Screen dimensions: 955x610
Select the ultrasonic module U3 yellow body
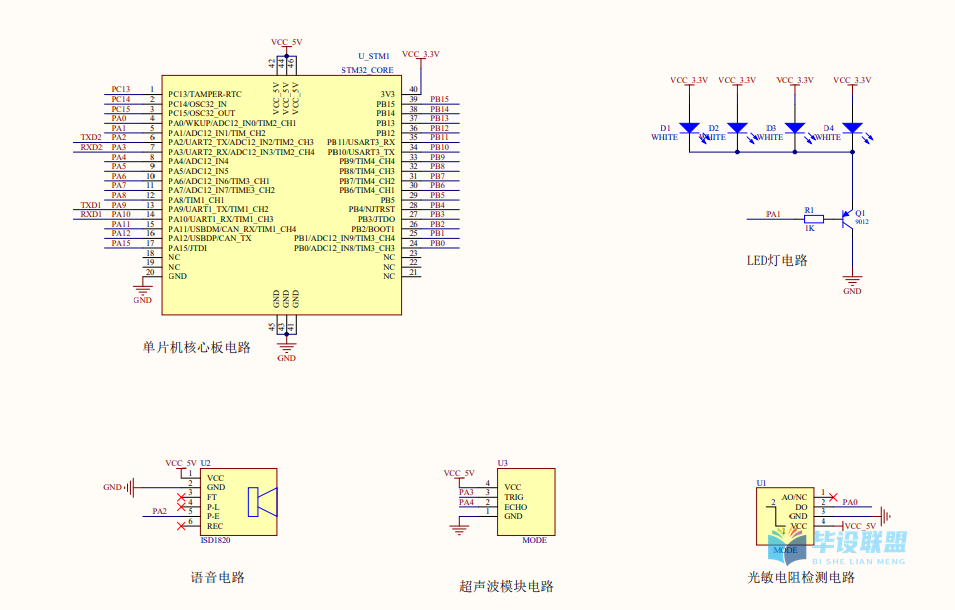coord(526,502)
